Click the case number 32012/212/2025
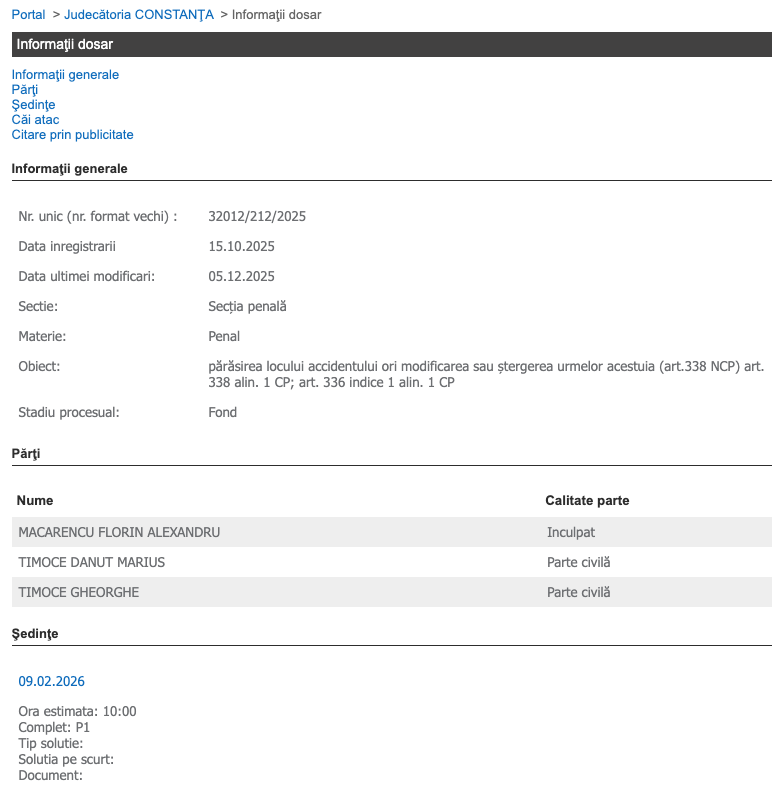This screenshot has height=792, width=772. tap(257, 216)
